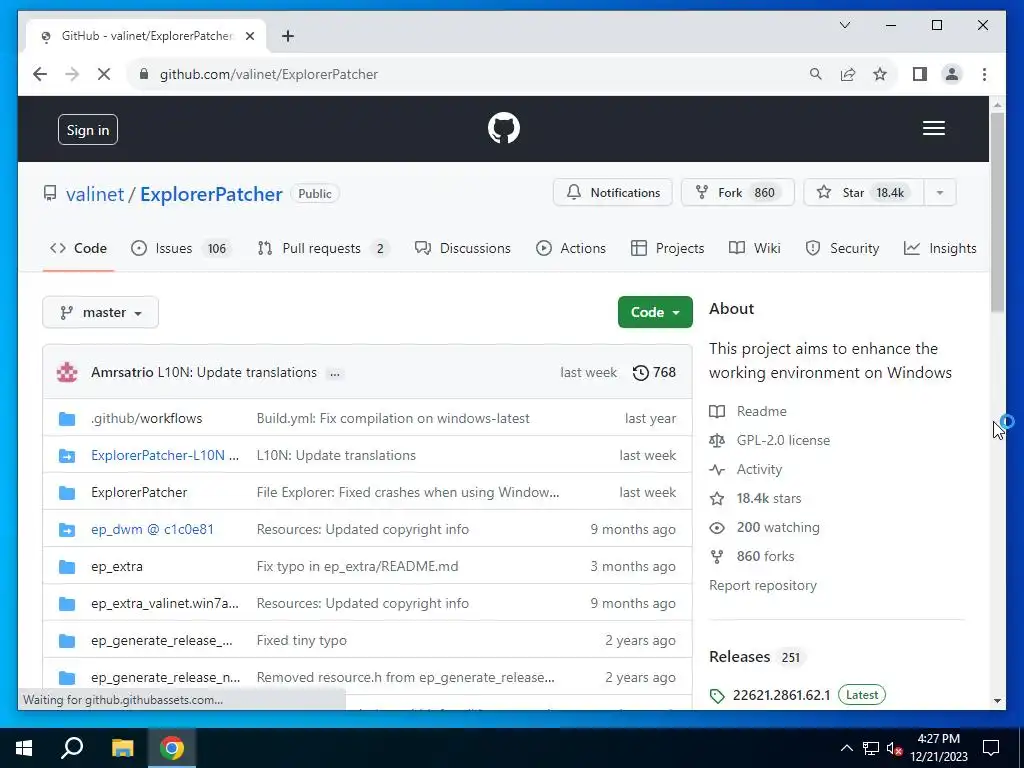Click the Sign in button
The image size is (1024, 768).
(x=88, y=130)
